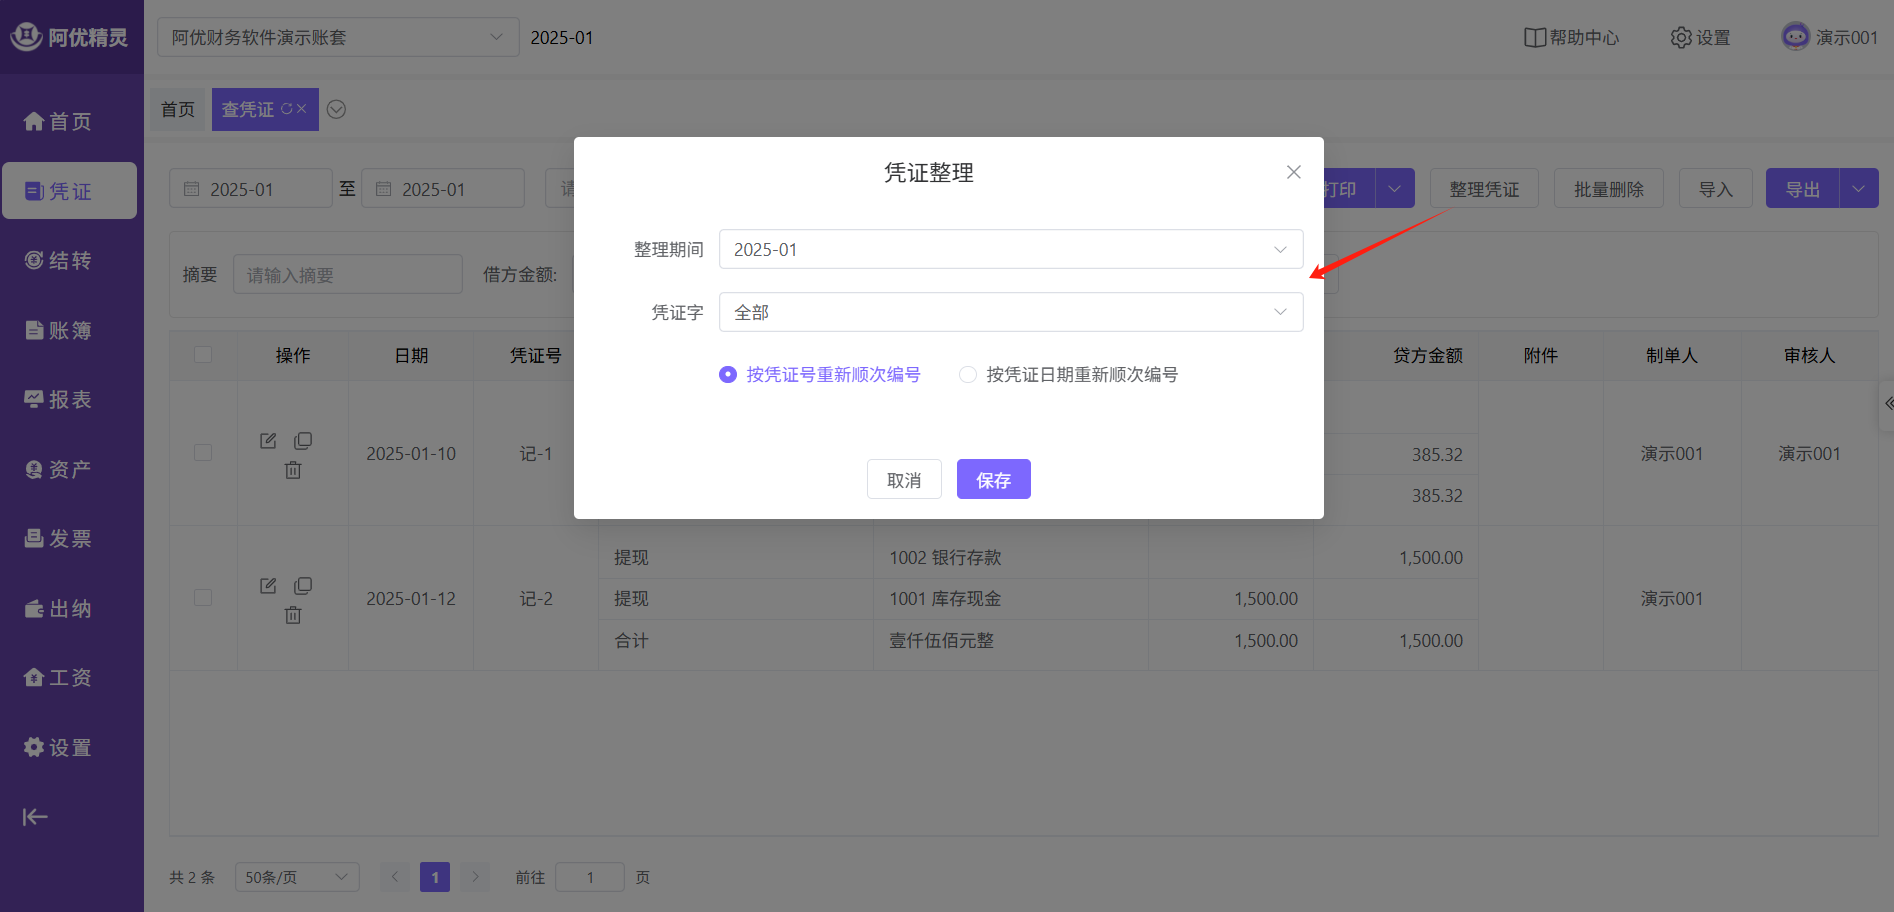Click the 演示001 user avatar
Image resolution: width=1894 pixels, height=912 pixels.
click(x=1795, y=37)
